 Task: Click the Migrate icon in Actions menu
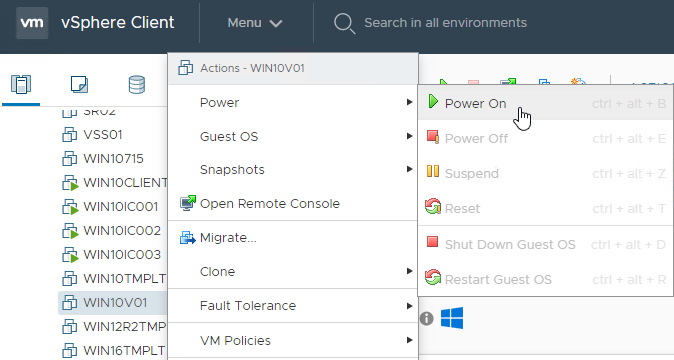coord(187,238)
